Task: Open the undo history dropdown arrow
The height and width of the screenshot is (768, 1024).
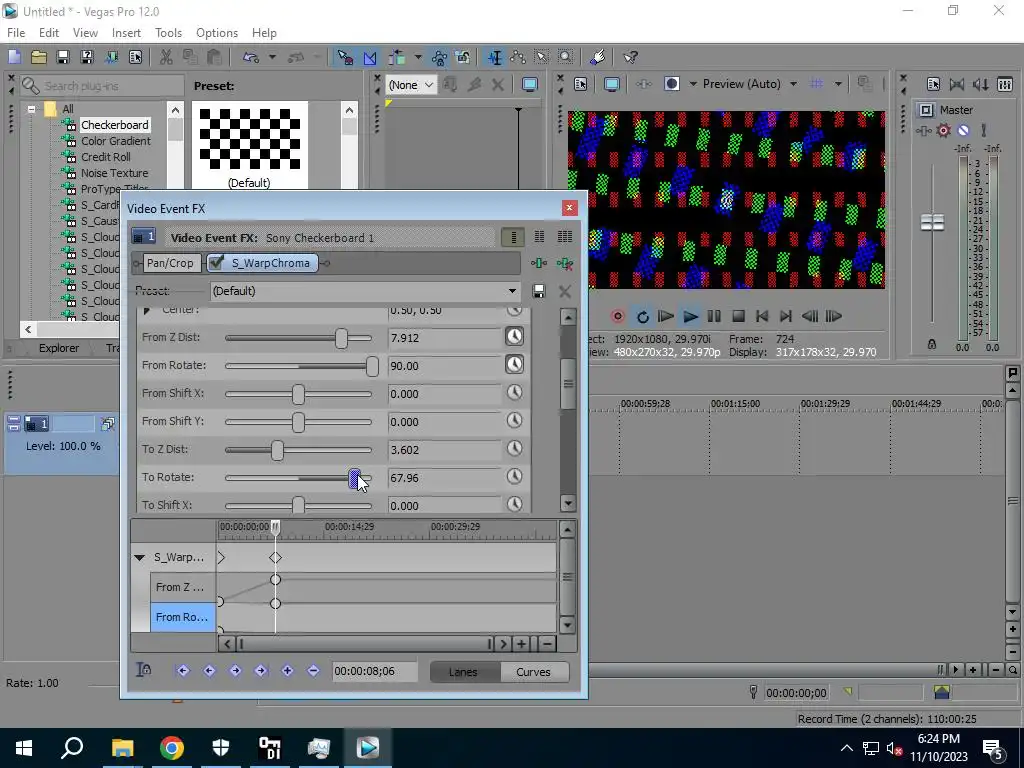Action: click(x=272, y=57)
